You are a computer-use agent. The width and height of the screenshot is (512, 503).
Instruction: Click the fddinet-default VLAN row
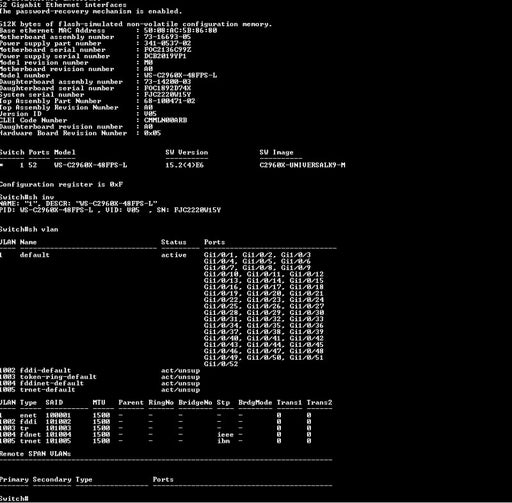point(100,383)
